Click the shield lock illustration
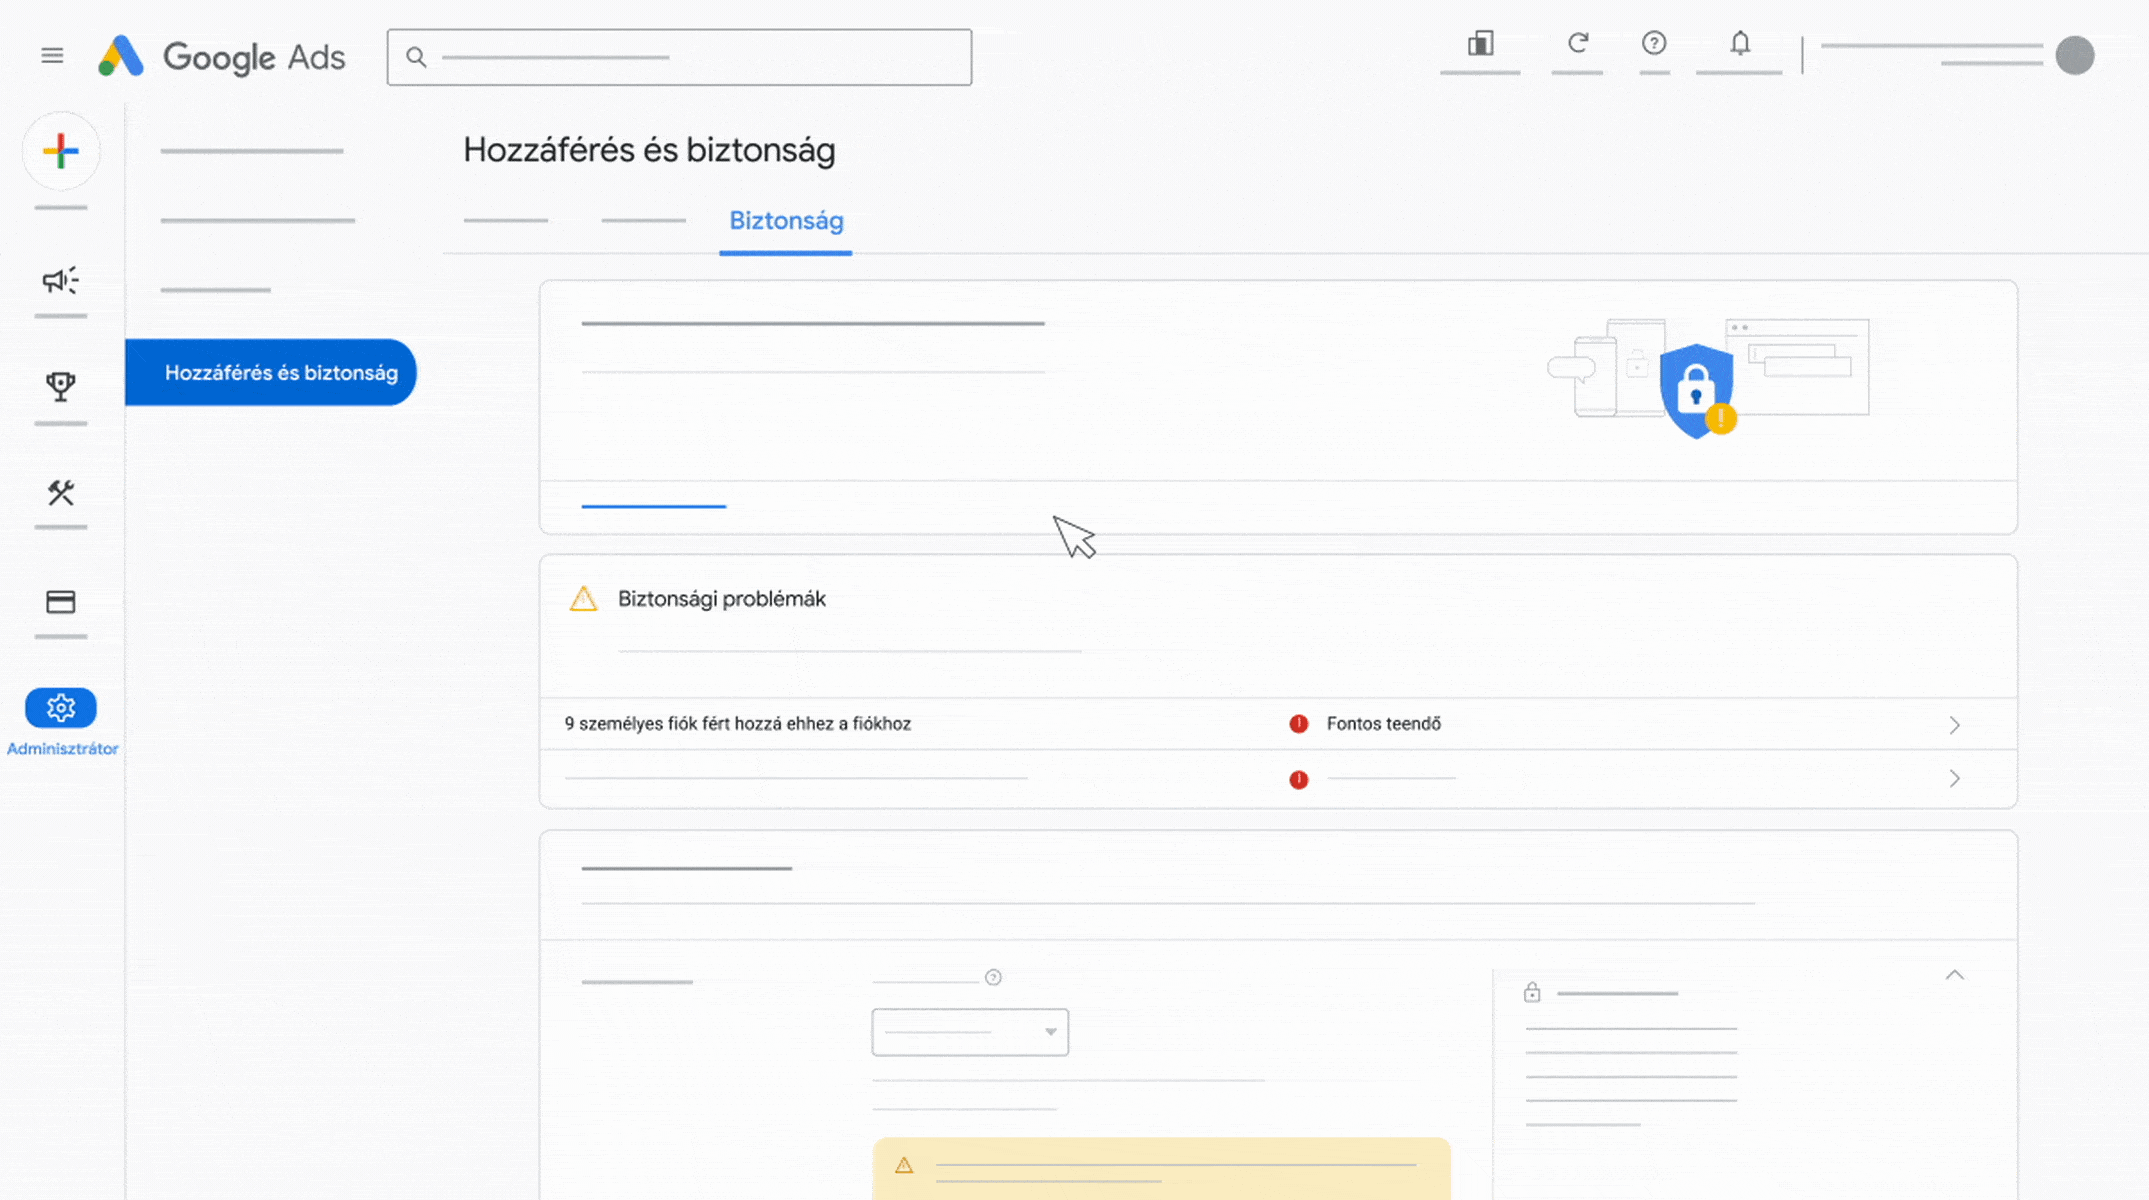Image resolution: width=2149 pixels, height=1200 pixels. point(1697,391)
